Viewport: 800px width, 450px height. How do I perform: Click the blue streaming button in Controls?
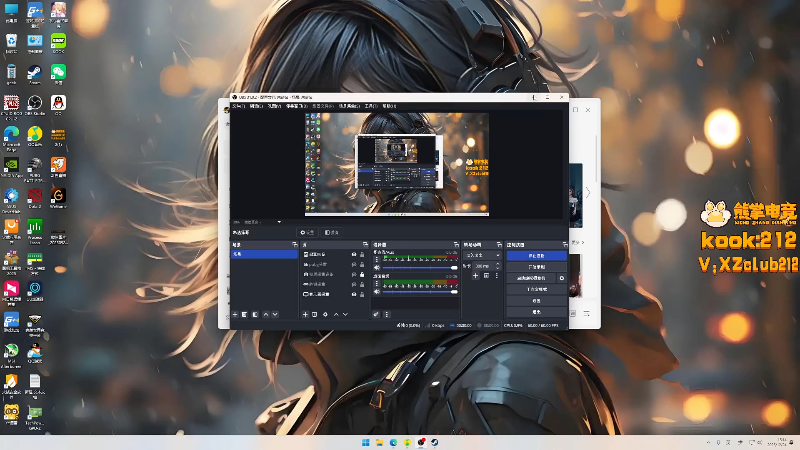[x=536, y=256]
